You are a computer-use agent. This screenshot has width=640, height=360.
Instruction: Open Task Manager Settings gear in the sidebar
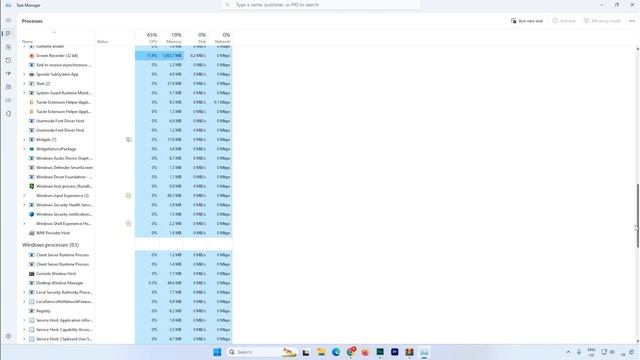tap(8, 336)
